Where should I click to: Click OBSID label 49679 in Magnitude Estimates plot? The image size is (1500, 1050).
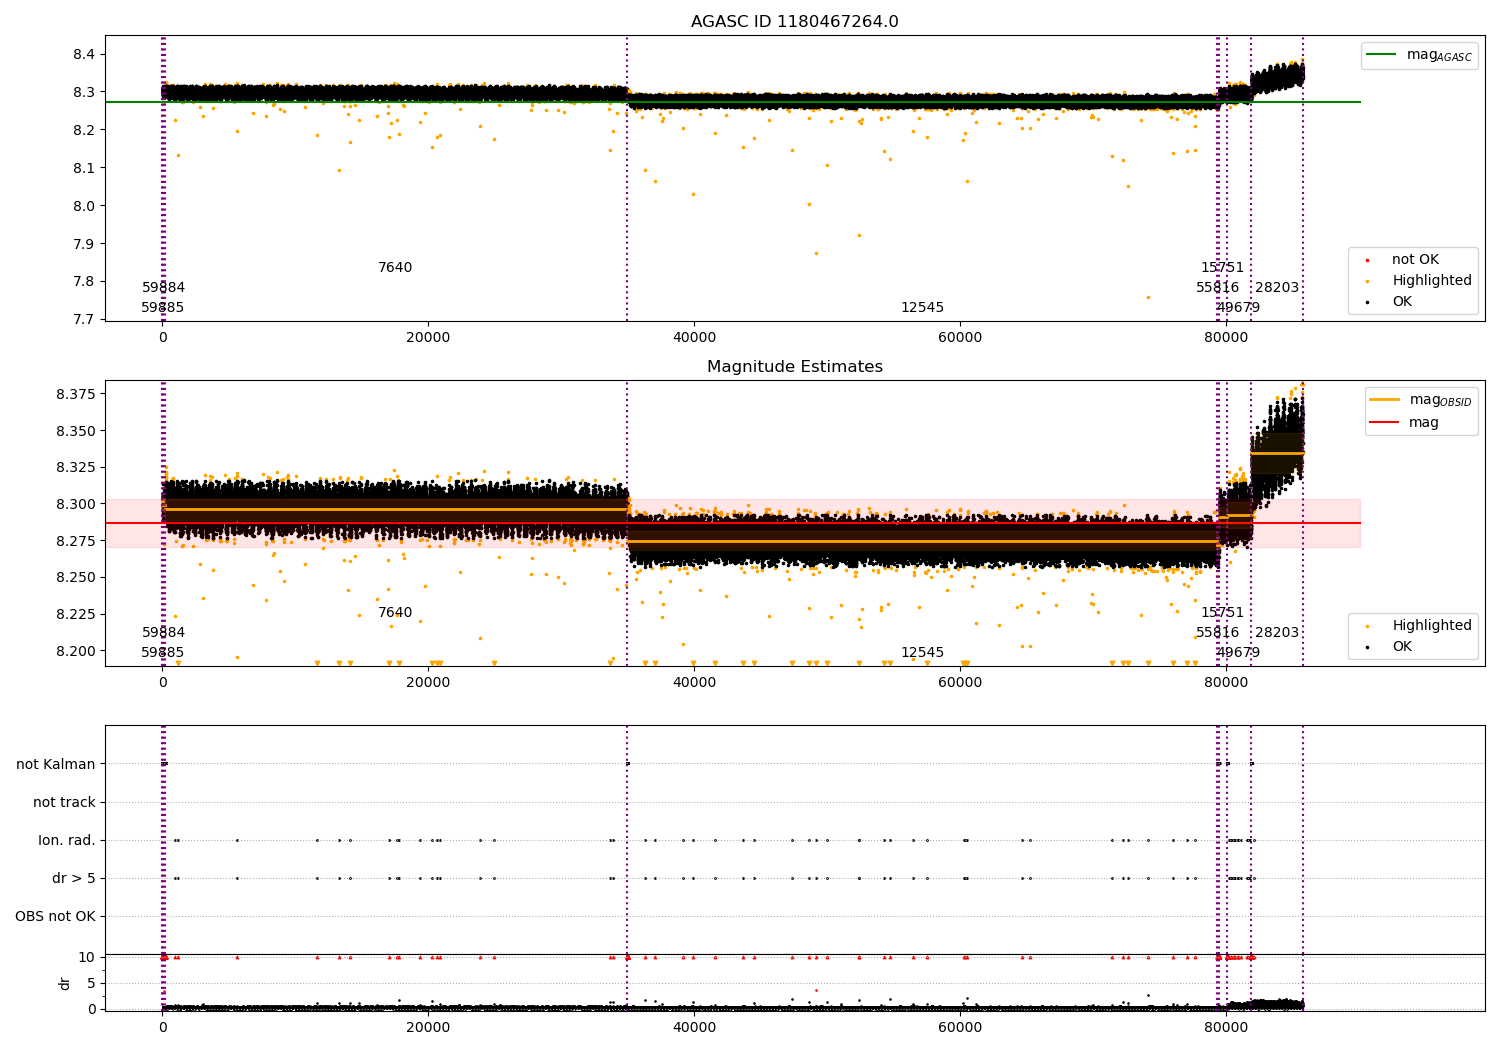(x=1238, y=653)
